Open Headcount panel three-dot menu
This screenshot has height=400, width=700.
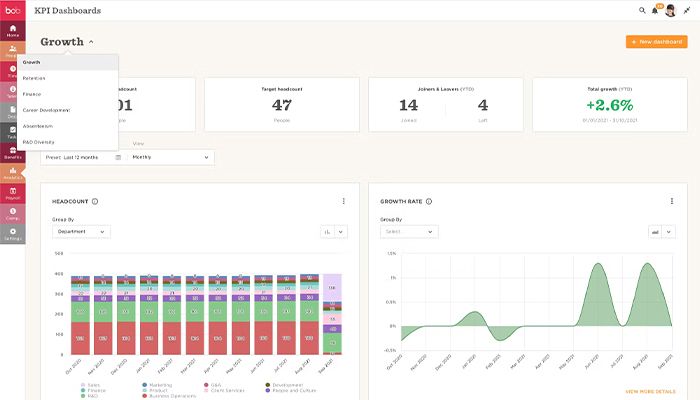[x=343, y=201]
